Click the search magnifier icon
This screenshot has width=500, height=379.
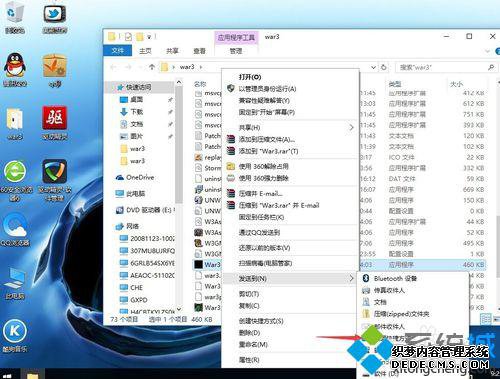pos(491,67)
